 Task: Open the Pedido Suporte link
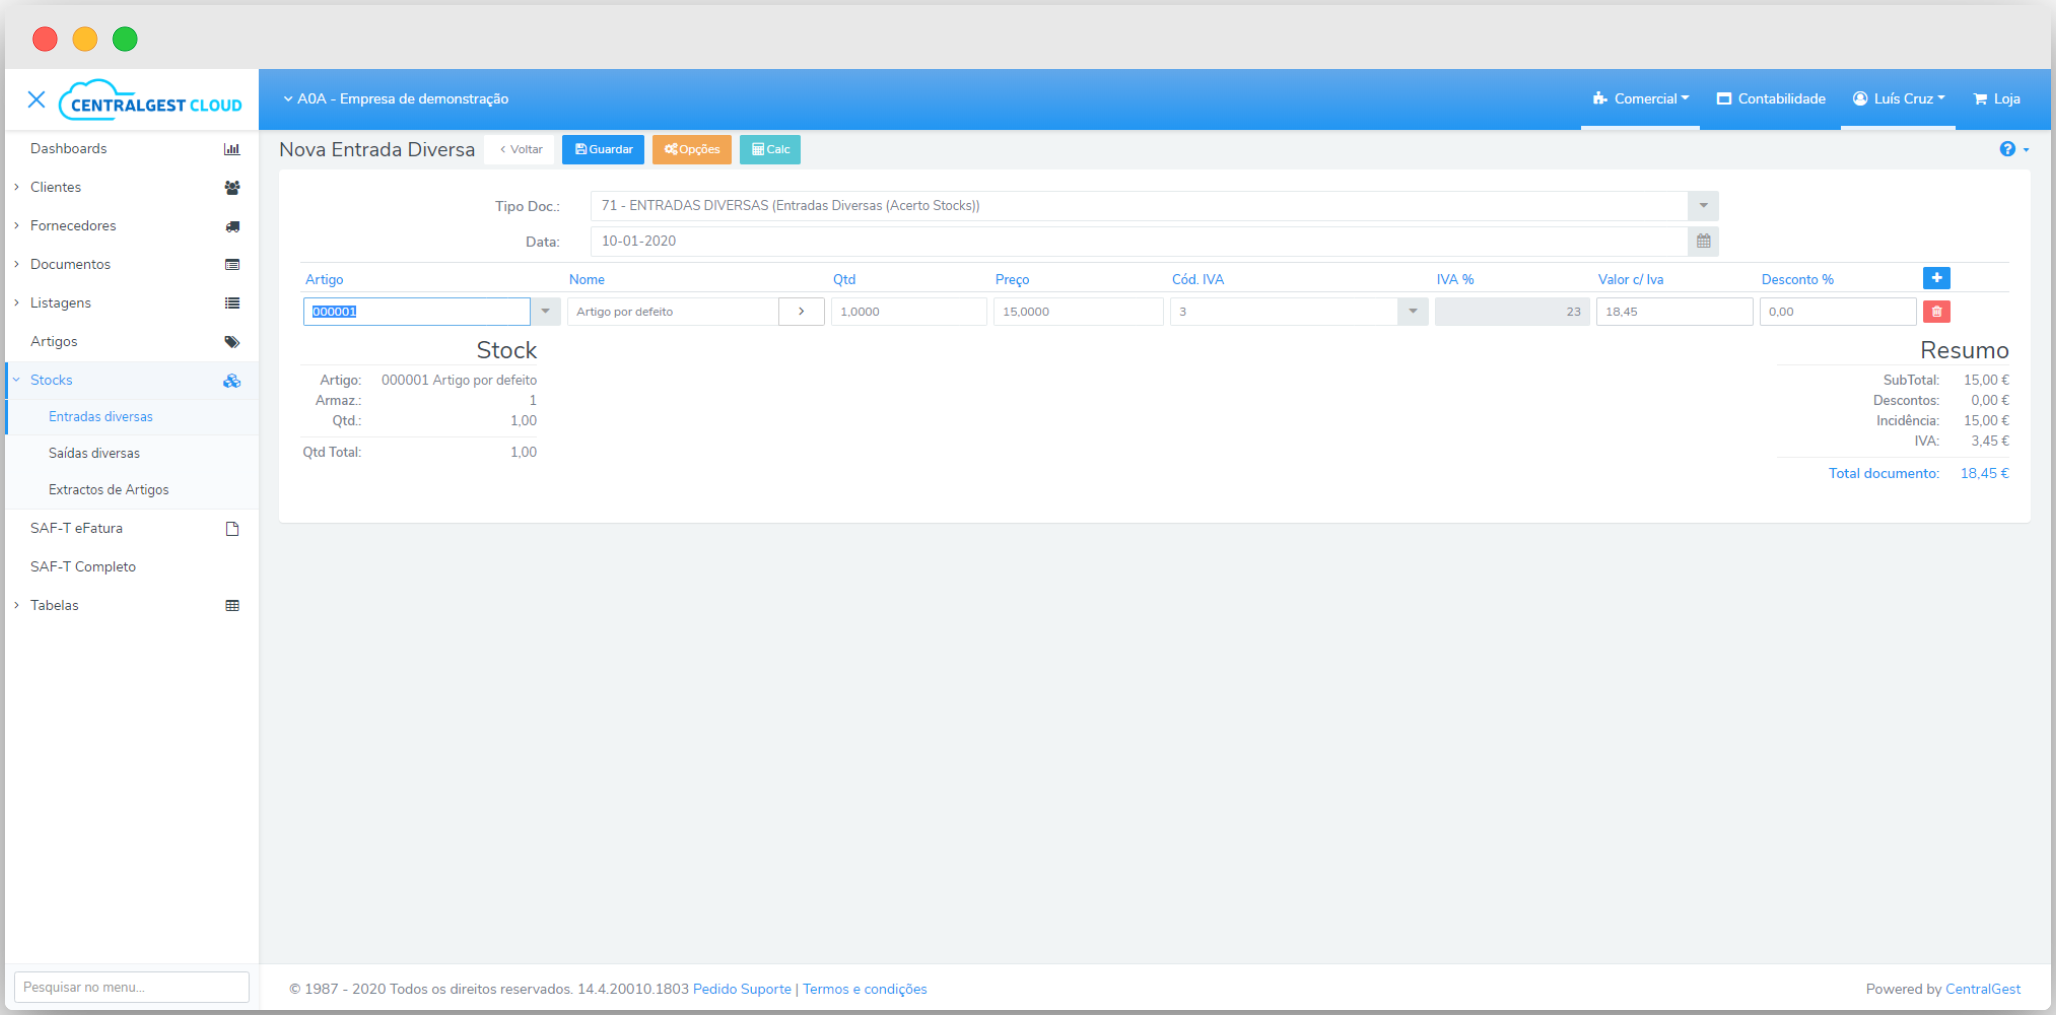tap(741, 989)
